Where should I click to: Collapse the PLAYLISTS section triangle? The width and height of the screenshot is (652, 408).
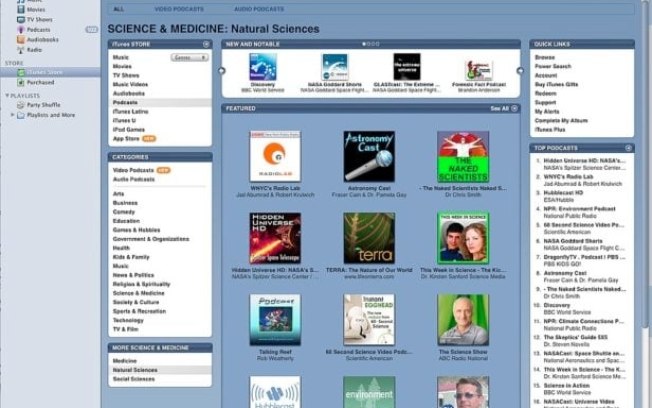7,96
